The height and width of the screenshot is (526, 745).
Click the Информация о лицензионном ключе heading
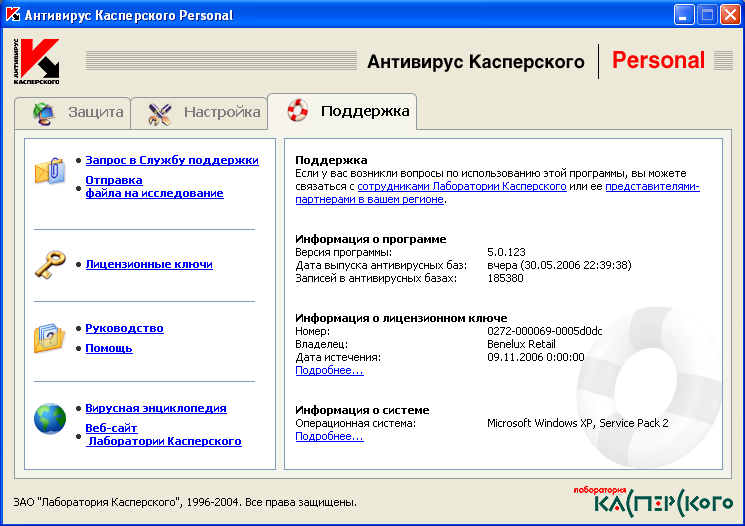coord(401,318)
